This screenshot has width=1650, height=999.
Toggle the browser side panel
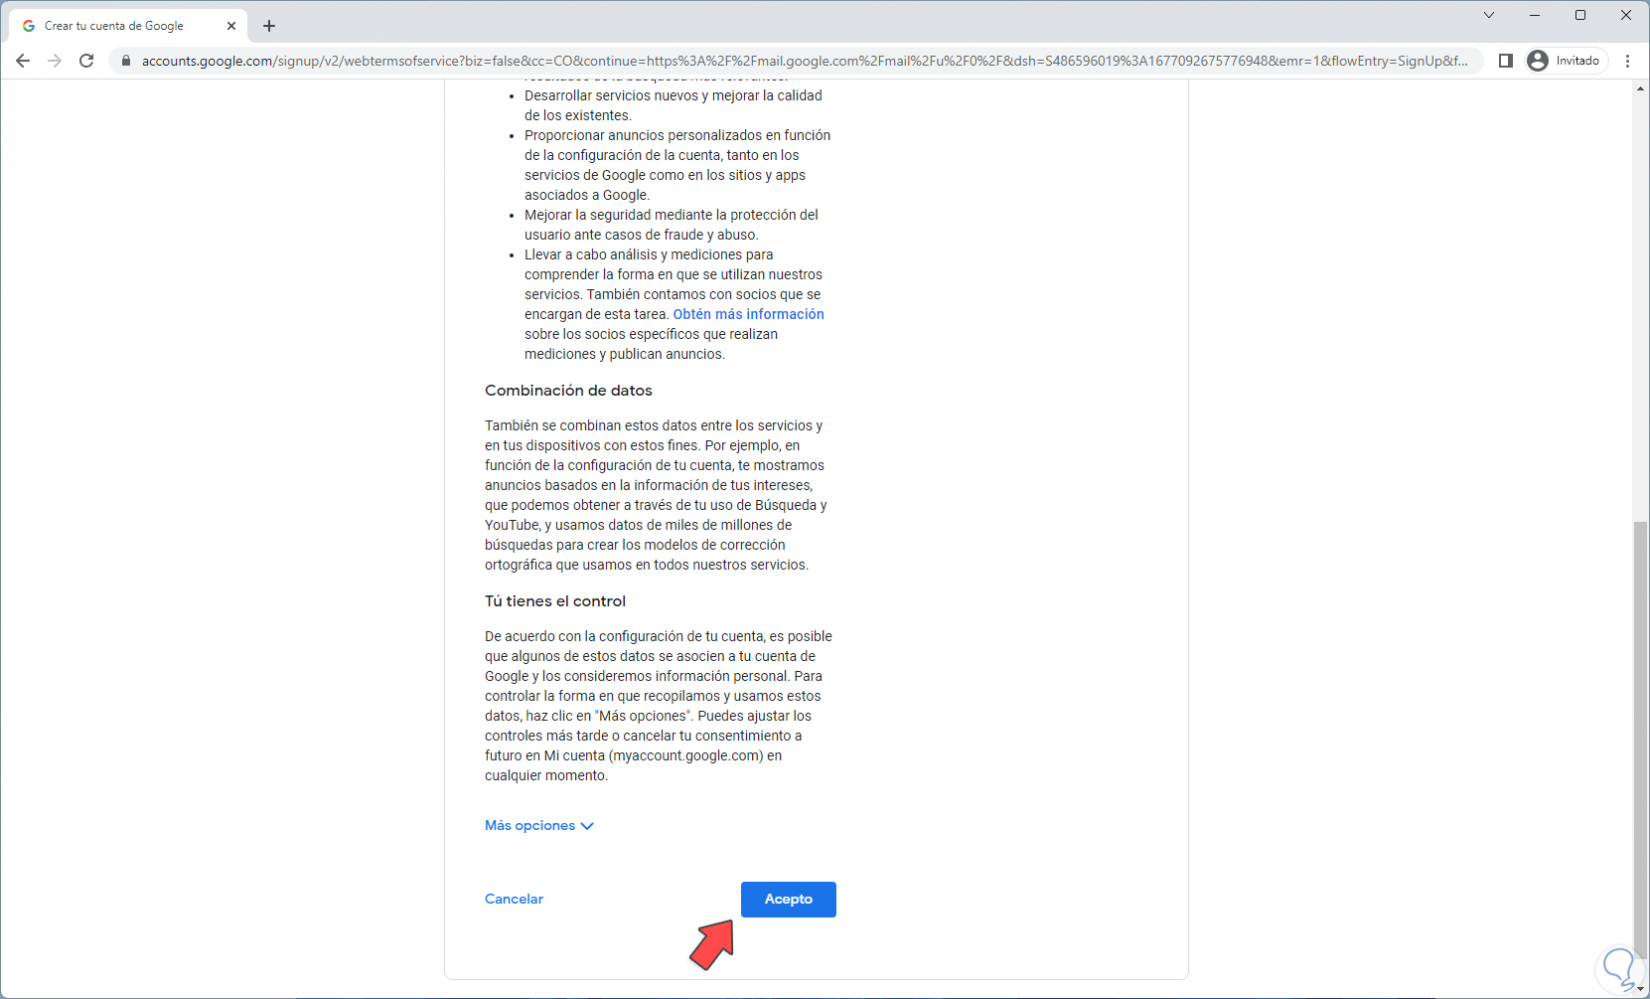[x=1505, y=61]
